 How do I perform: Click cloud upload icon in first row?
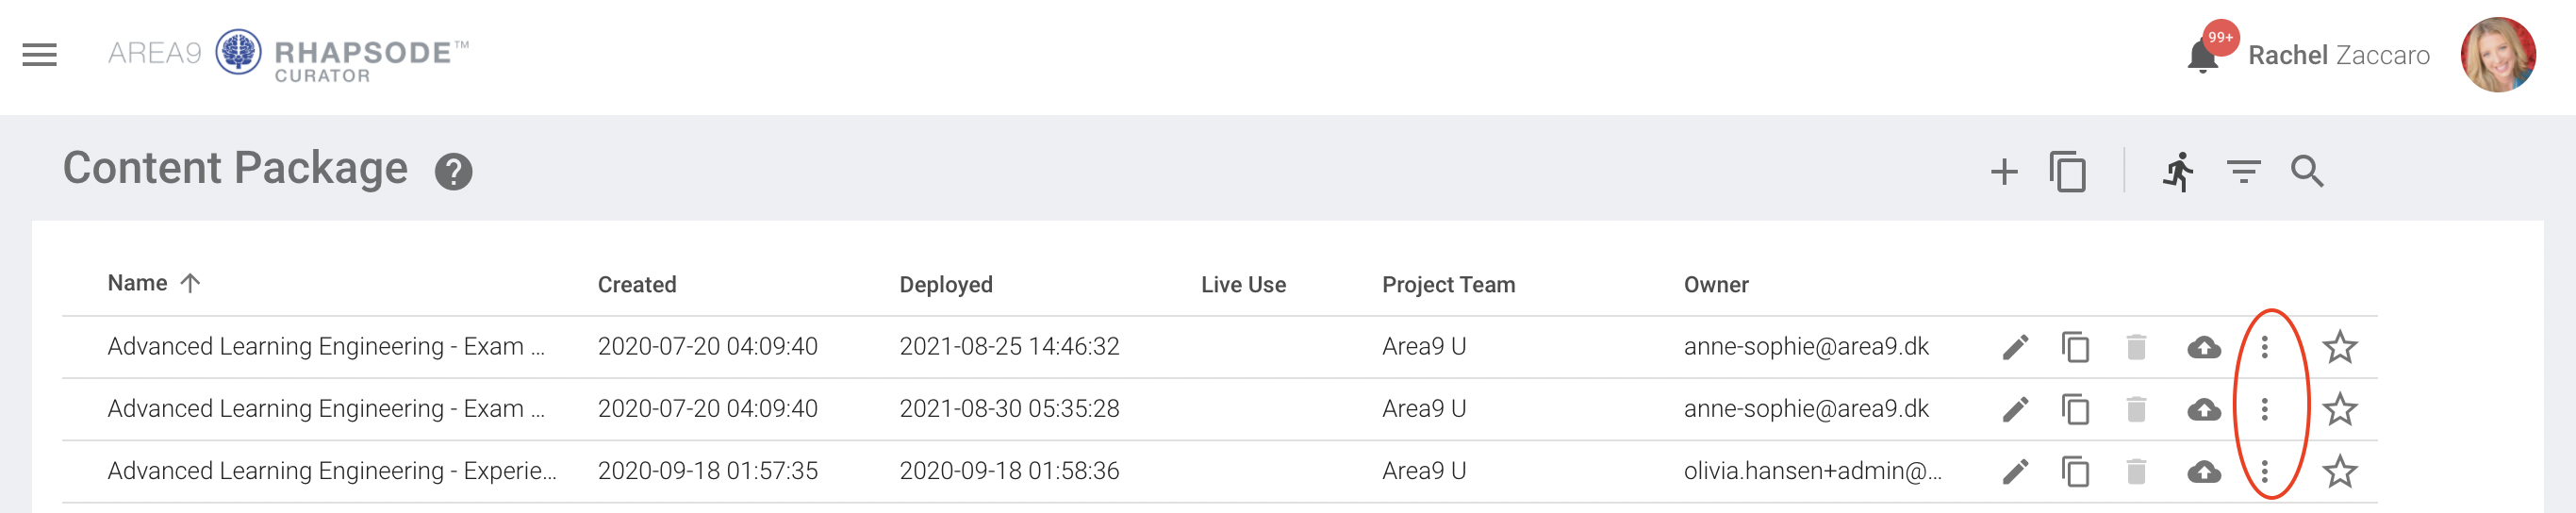click(2203, 347)
